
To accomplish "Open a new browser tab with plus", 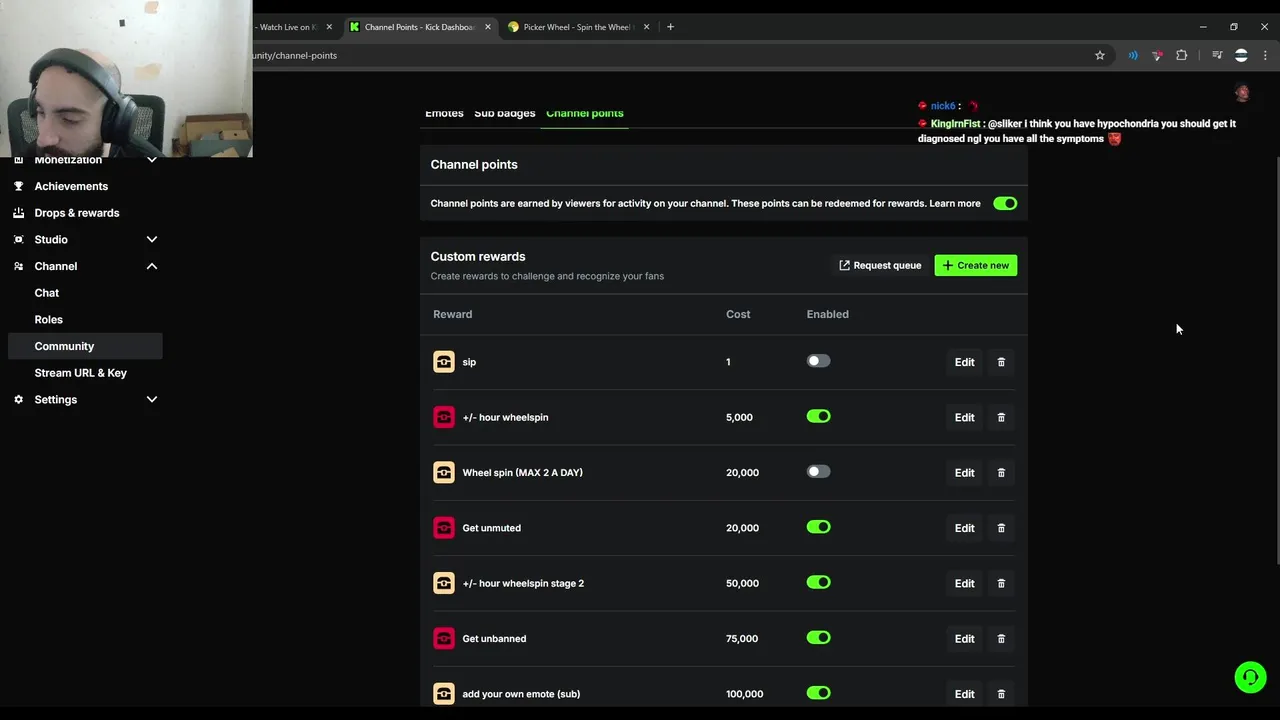I will tap(670, 27).
